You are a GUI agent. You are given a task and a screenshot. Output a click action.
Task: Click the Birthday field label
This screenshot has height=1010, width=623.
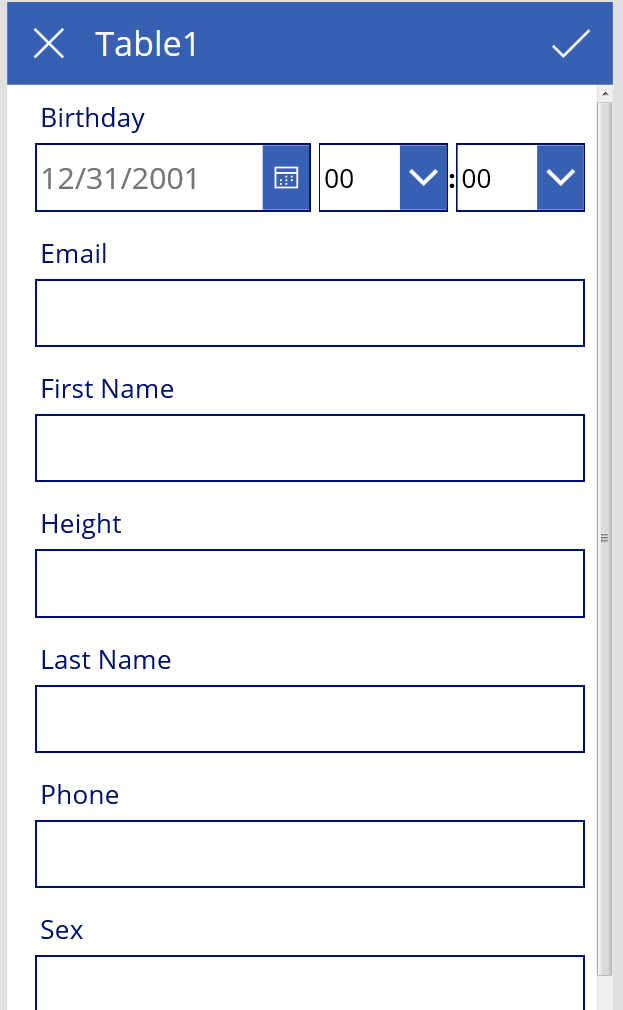[x=93, y=118]
